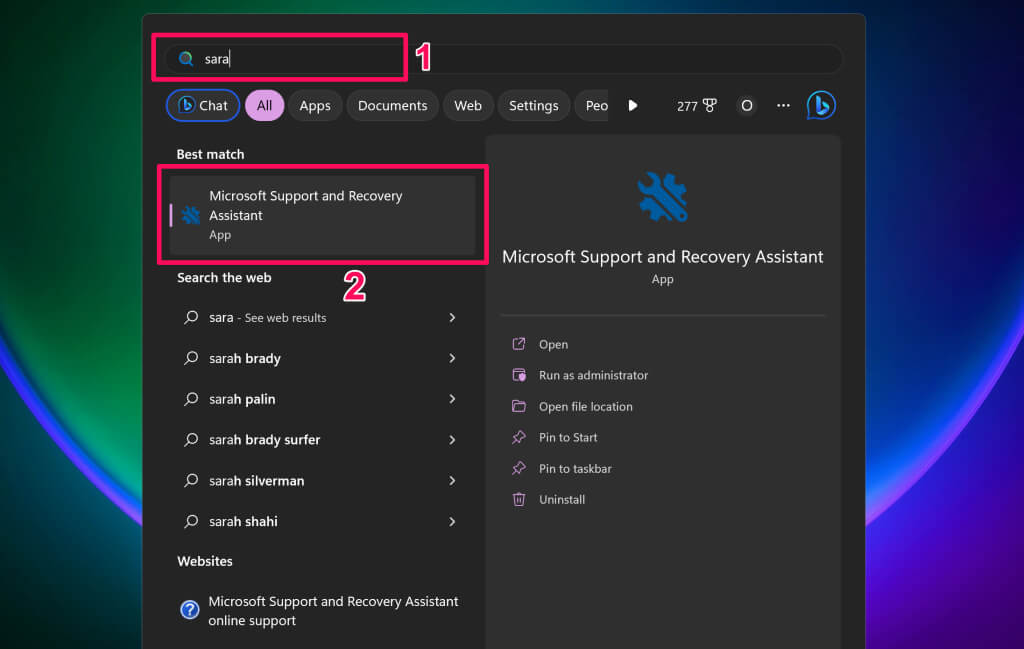Screen dimensions: 1024x649
Task: Open the rewards points trophy icon
Action: [710, 106]
